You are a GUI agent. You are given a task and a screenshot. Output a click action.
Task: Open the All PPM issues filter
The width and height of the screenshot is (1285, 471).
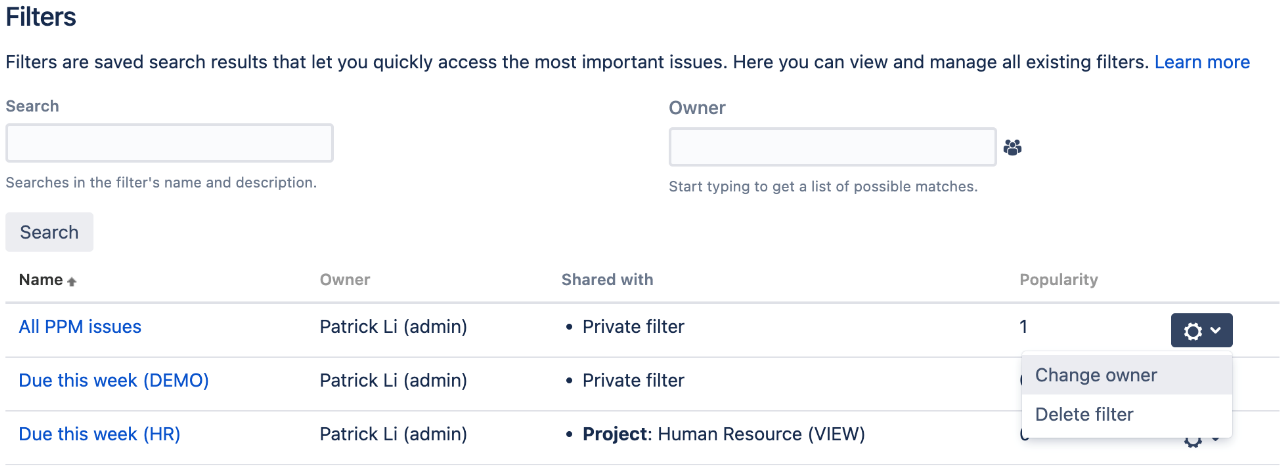[x=80, y=327]
